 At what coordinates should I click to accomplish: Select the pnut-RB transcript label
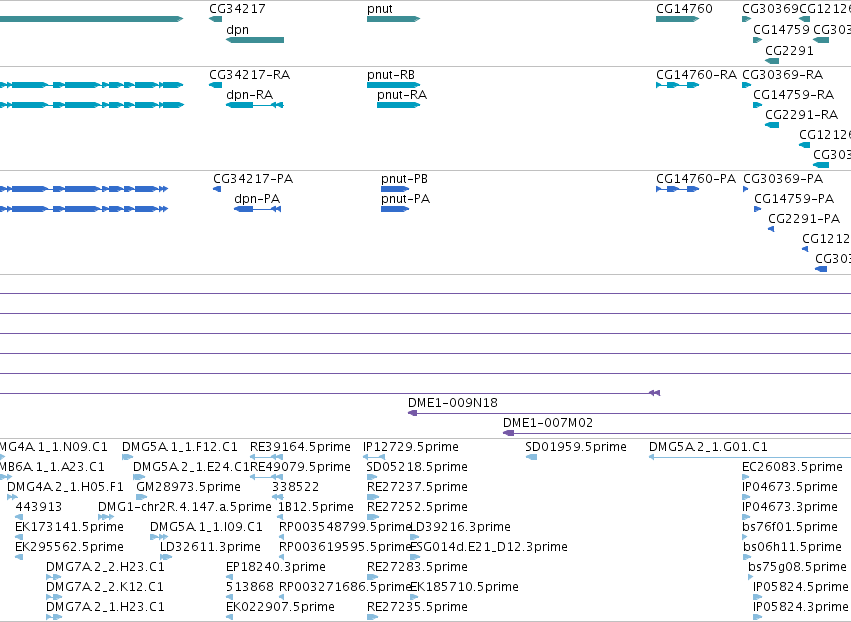[x=391, y=75]
